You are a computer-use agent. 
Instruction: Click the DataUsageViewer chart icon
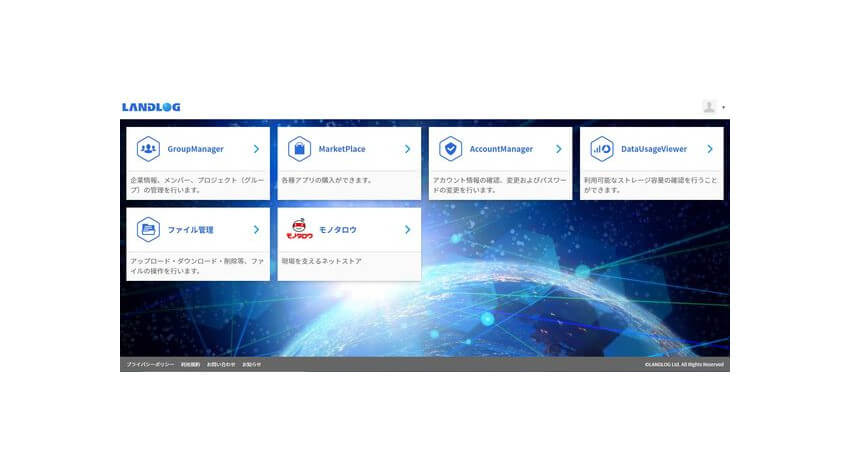(602, 149)
